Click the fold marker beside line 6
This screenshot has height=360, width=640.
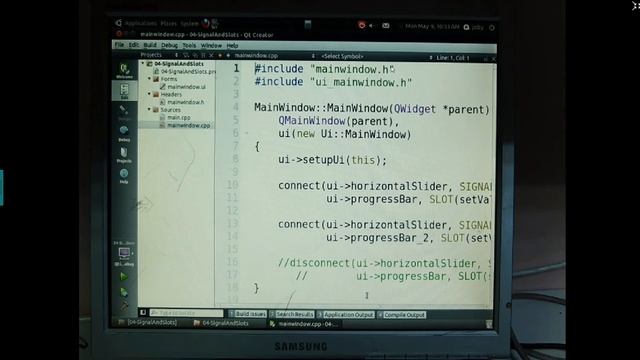point(247,133)
